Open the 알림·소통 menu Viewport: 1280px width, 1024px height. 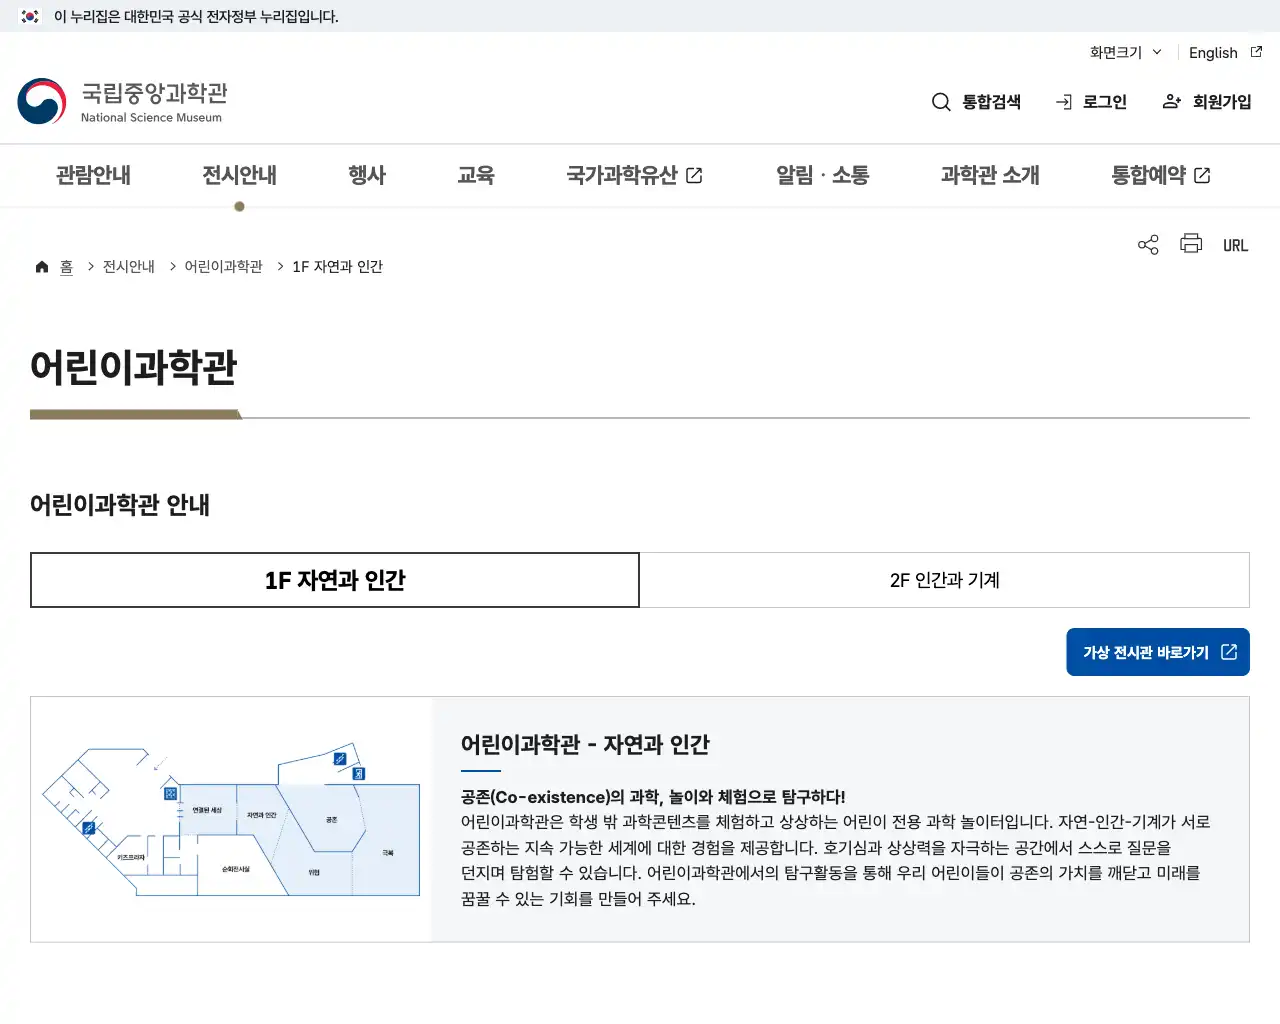[821, 175]
